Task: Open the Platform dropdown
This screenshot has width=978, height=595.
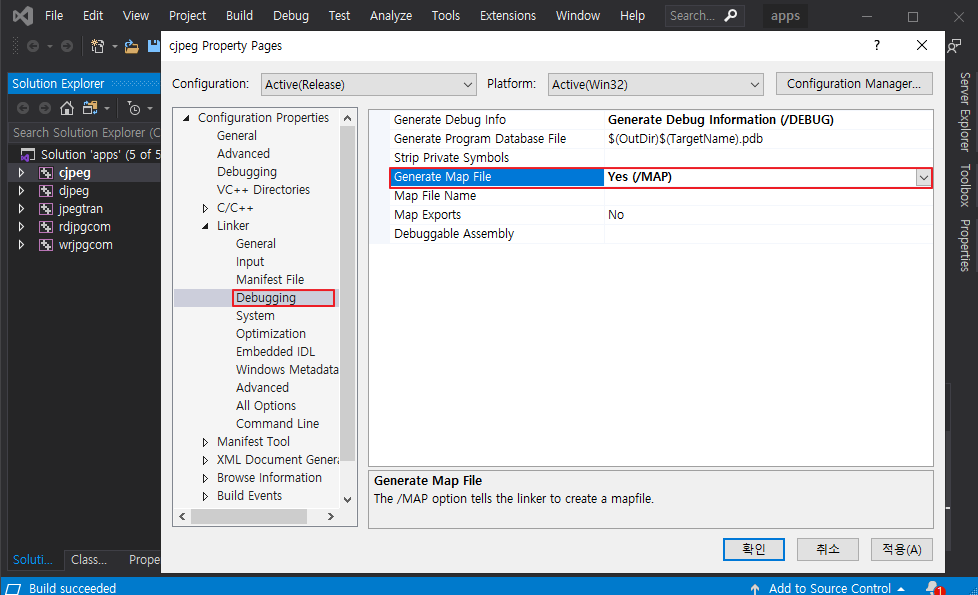Action: [x=656, y=84]
